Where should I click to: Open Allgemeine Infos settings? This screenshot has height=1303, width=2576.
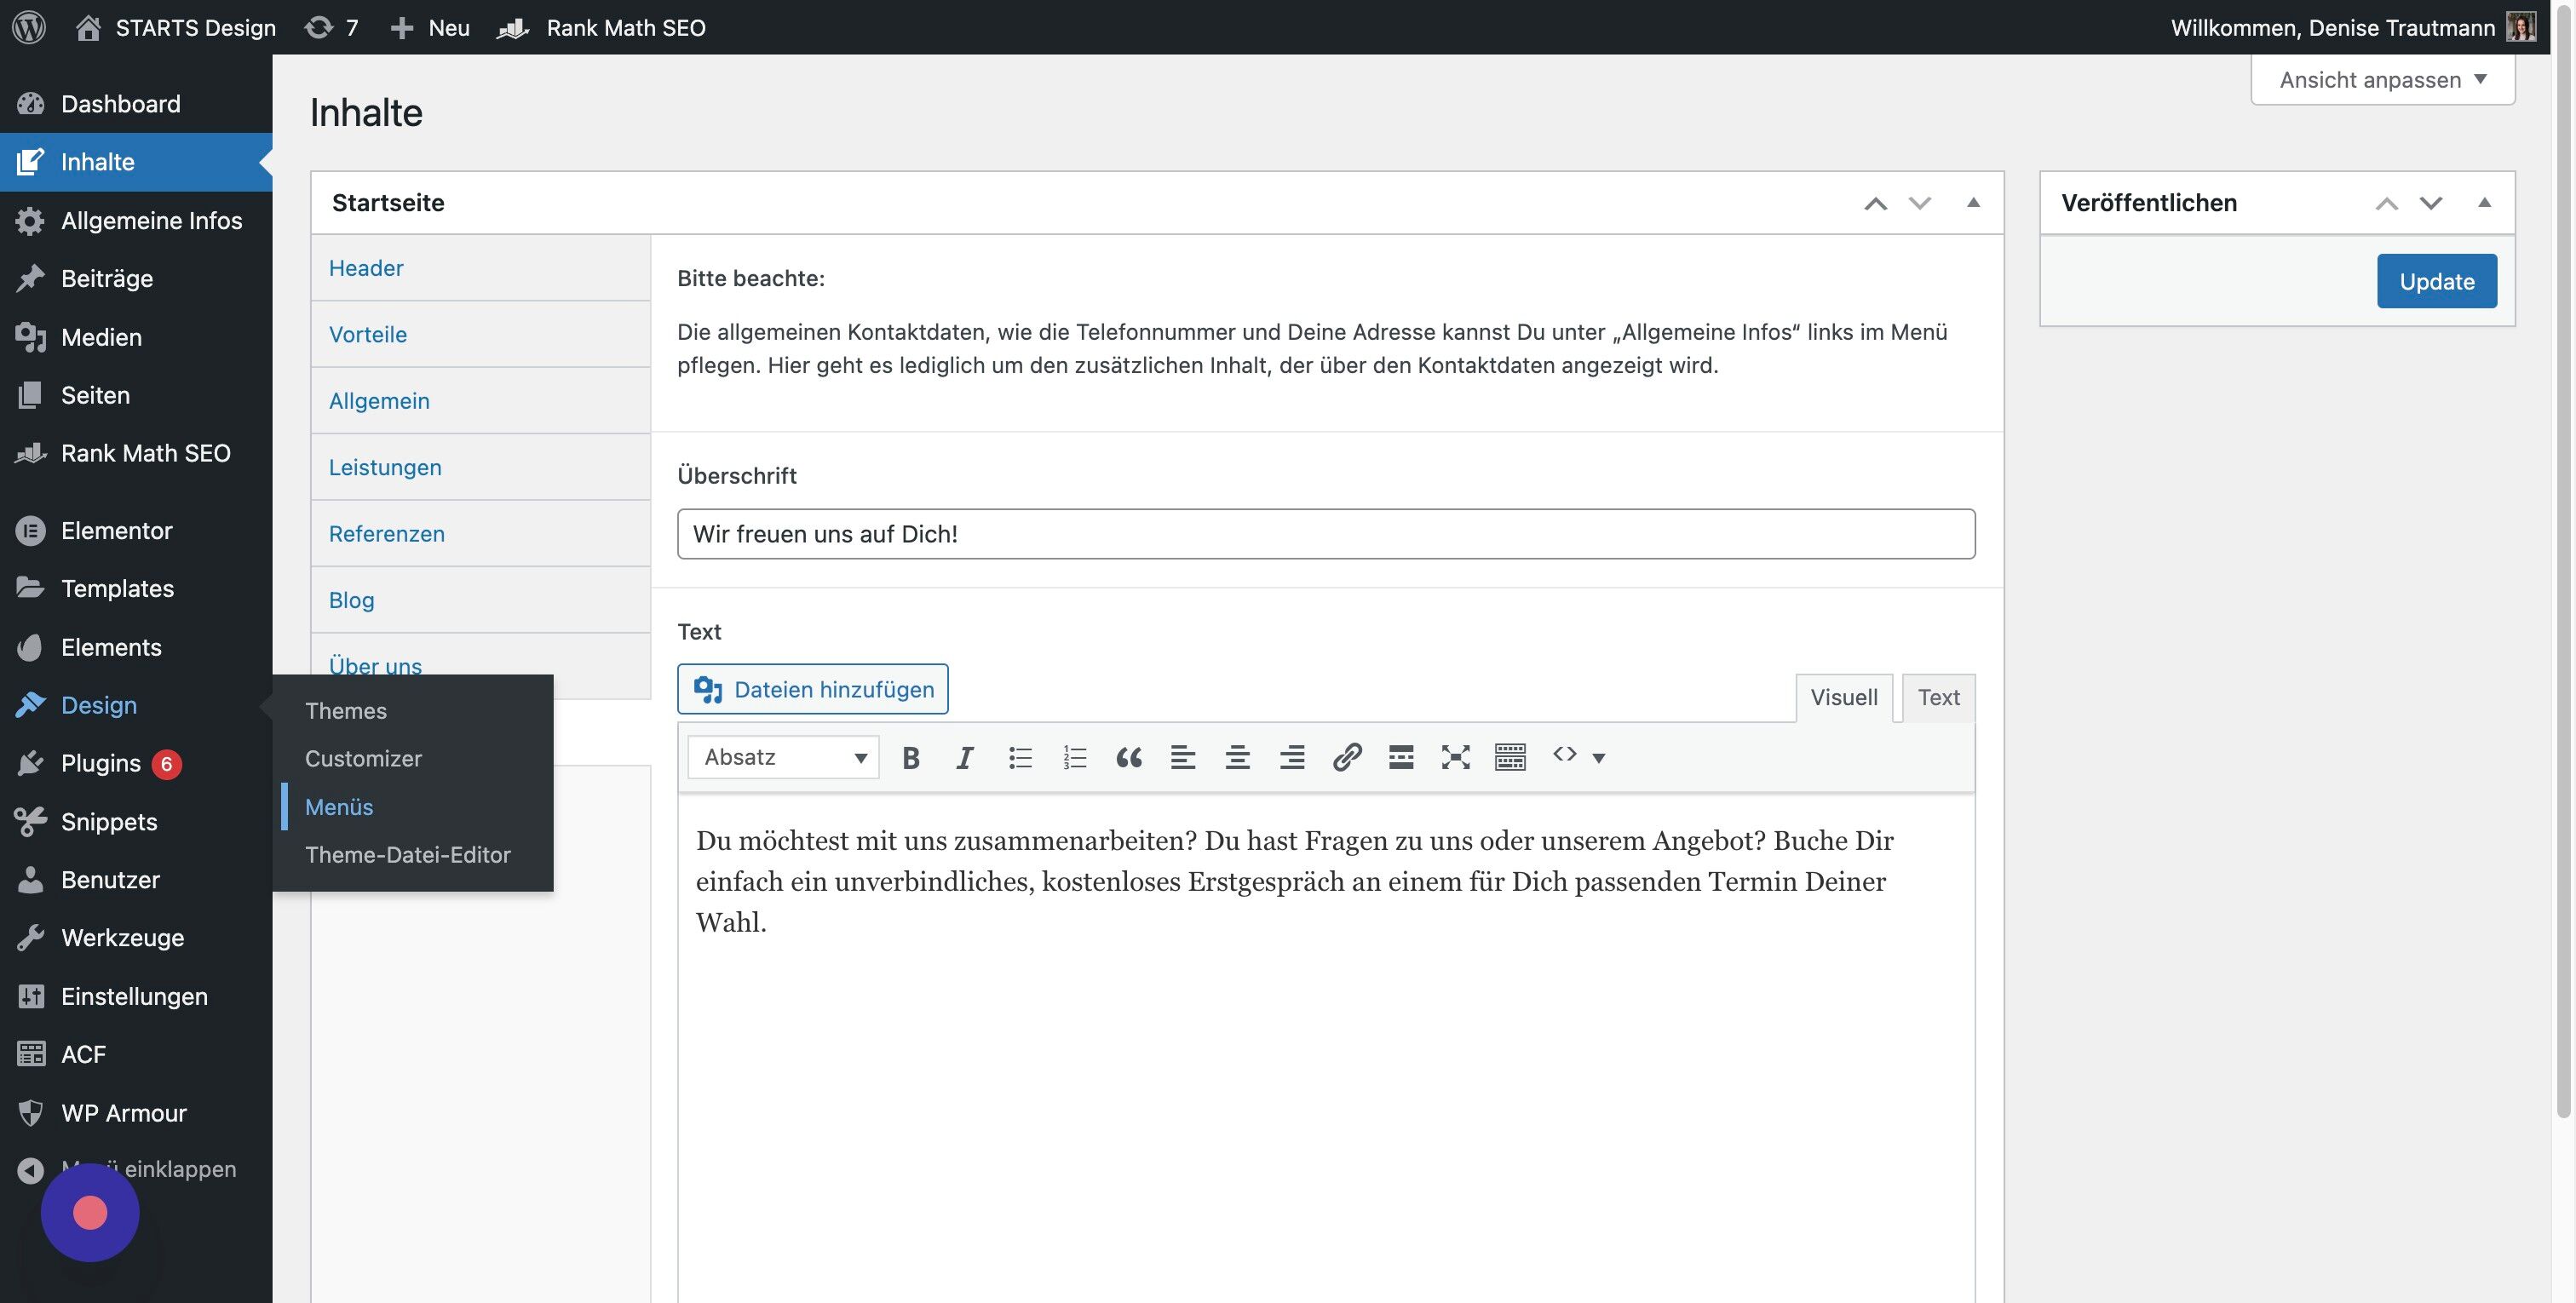(x=136, y=220)
